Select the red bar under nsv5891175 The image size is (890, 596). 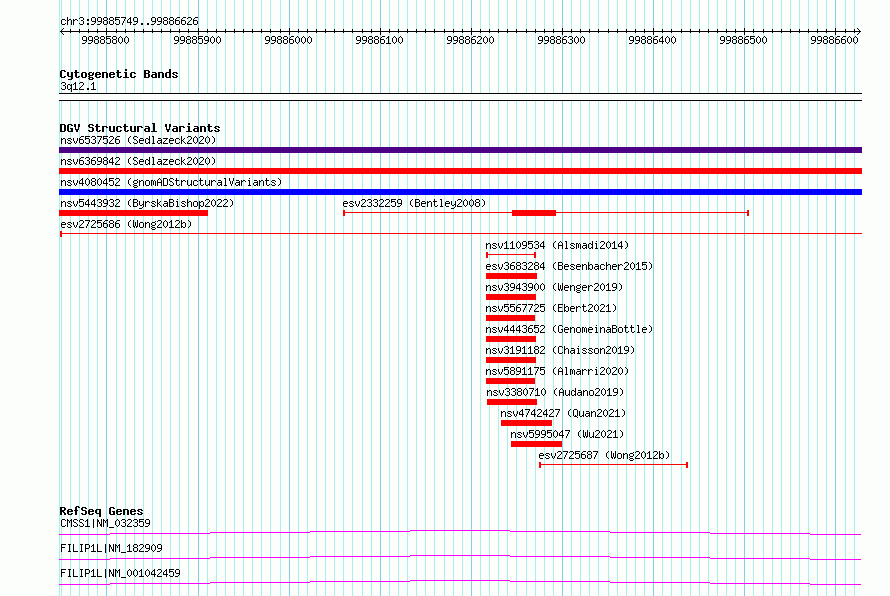pyautogui.click(x=511, y=381)
